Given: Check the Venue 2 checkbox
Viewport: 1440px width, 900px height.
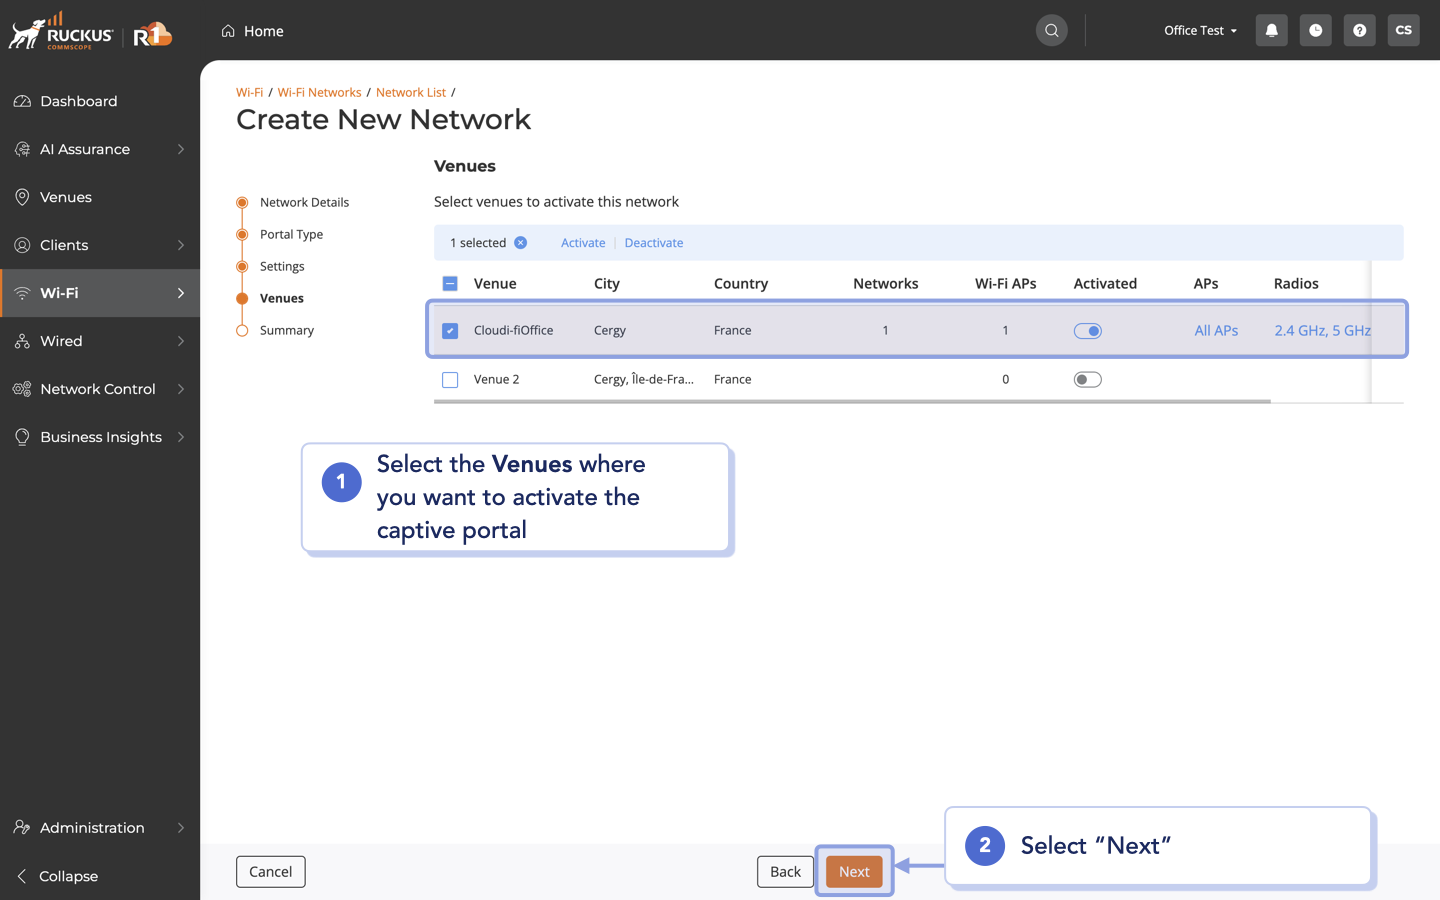Looking at the screenshot, I should pos(449,379).
